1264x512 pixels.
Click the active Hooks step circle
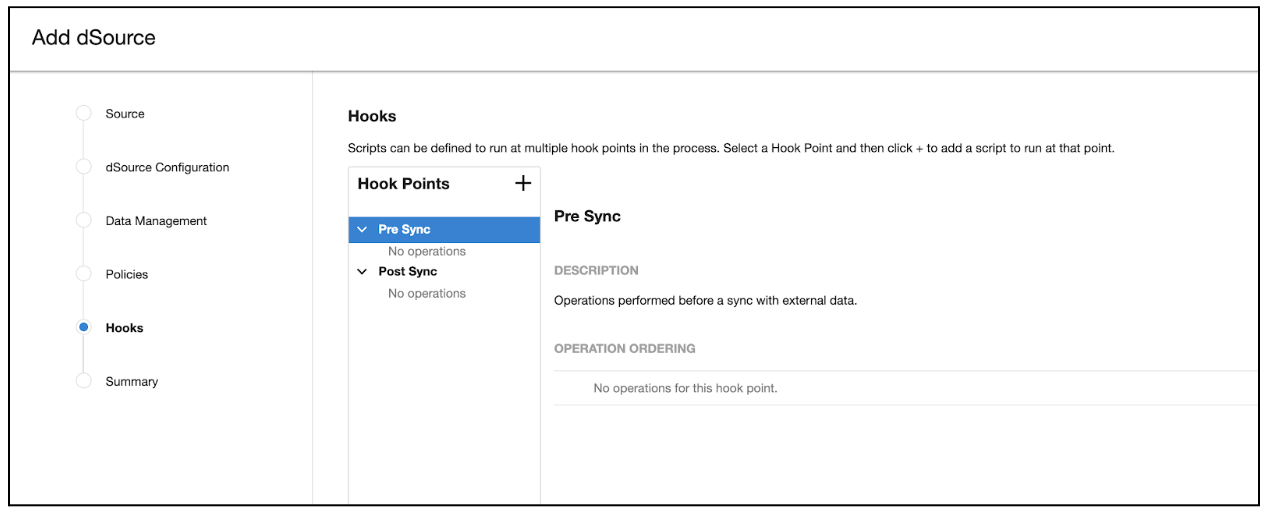[x=84, y=328]
